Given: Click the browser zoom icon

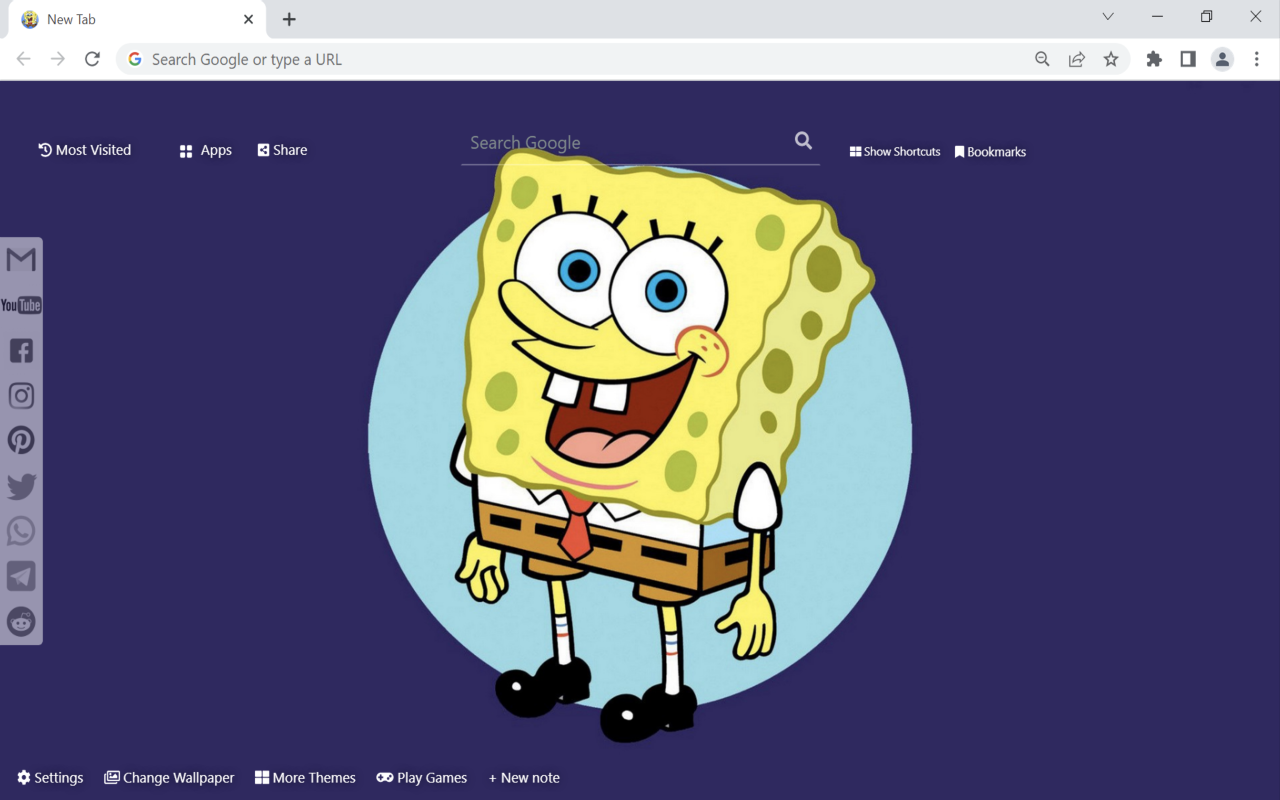Looking at the screenshot, I should [1042, 59].
